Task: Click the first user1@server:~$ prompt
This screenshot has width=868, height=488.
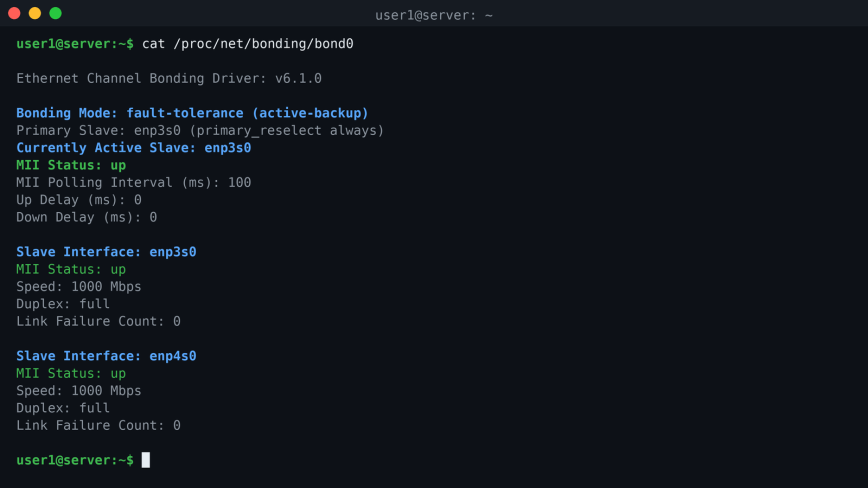Action: tap(75, 44)
